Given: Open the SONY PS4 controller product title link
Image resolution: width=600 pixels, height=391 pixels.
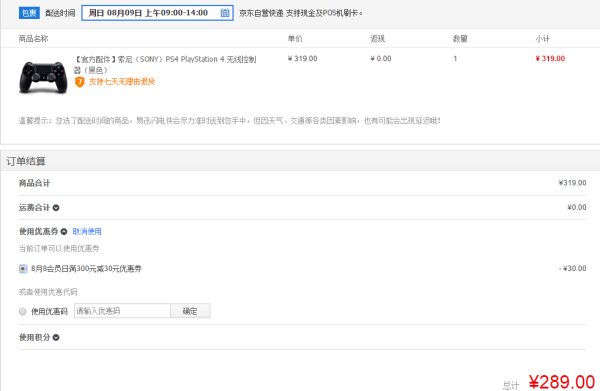Looking at the screenshot, I should tap(165, 64).
